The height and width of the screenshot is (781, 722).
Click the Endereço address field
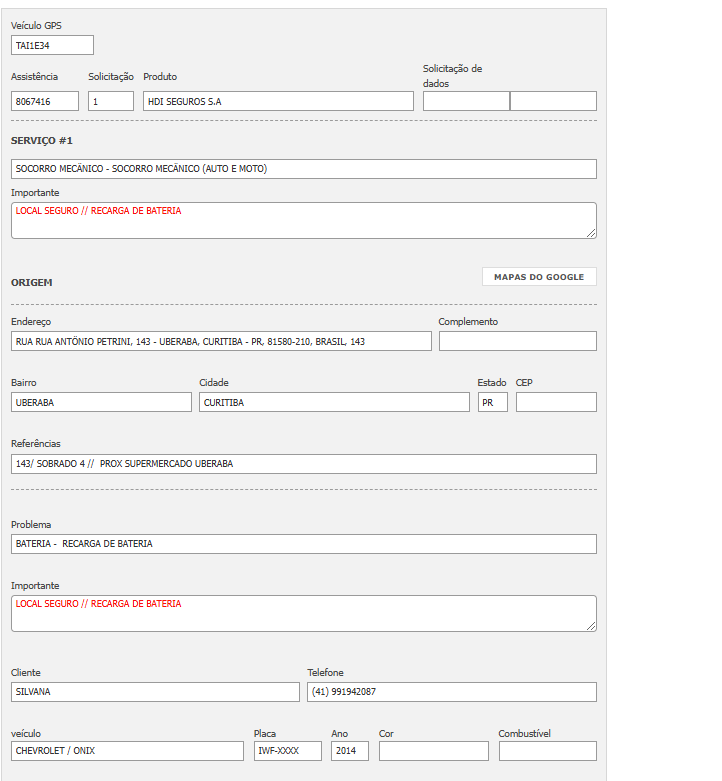tap(221, 341)
